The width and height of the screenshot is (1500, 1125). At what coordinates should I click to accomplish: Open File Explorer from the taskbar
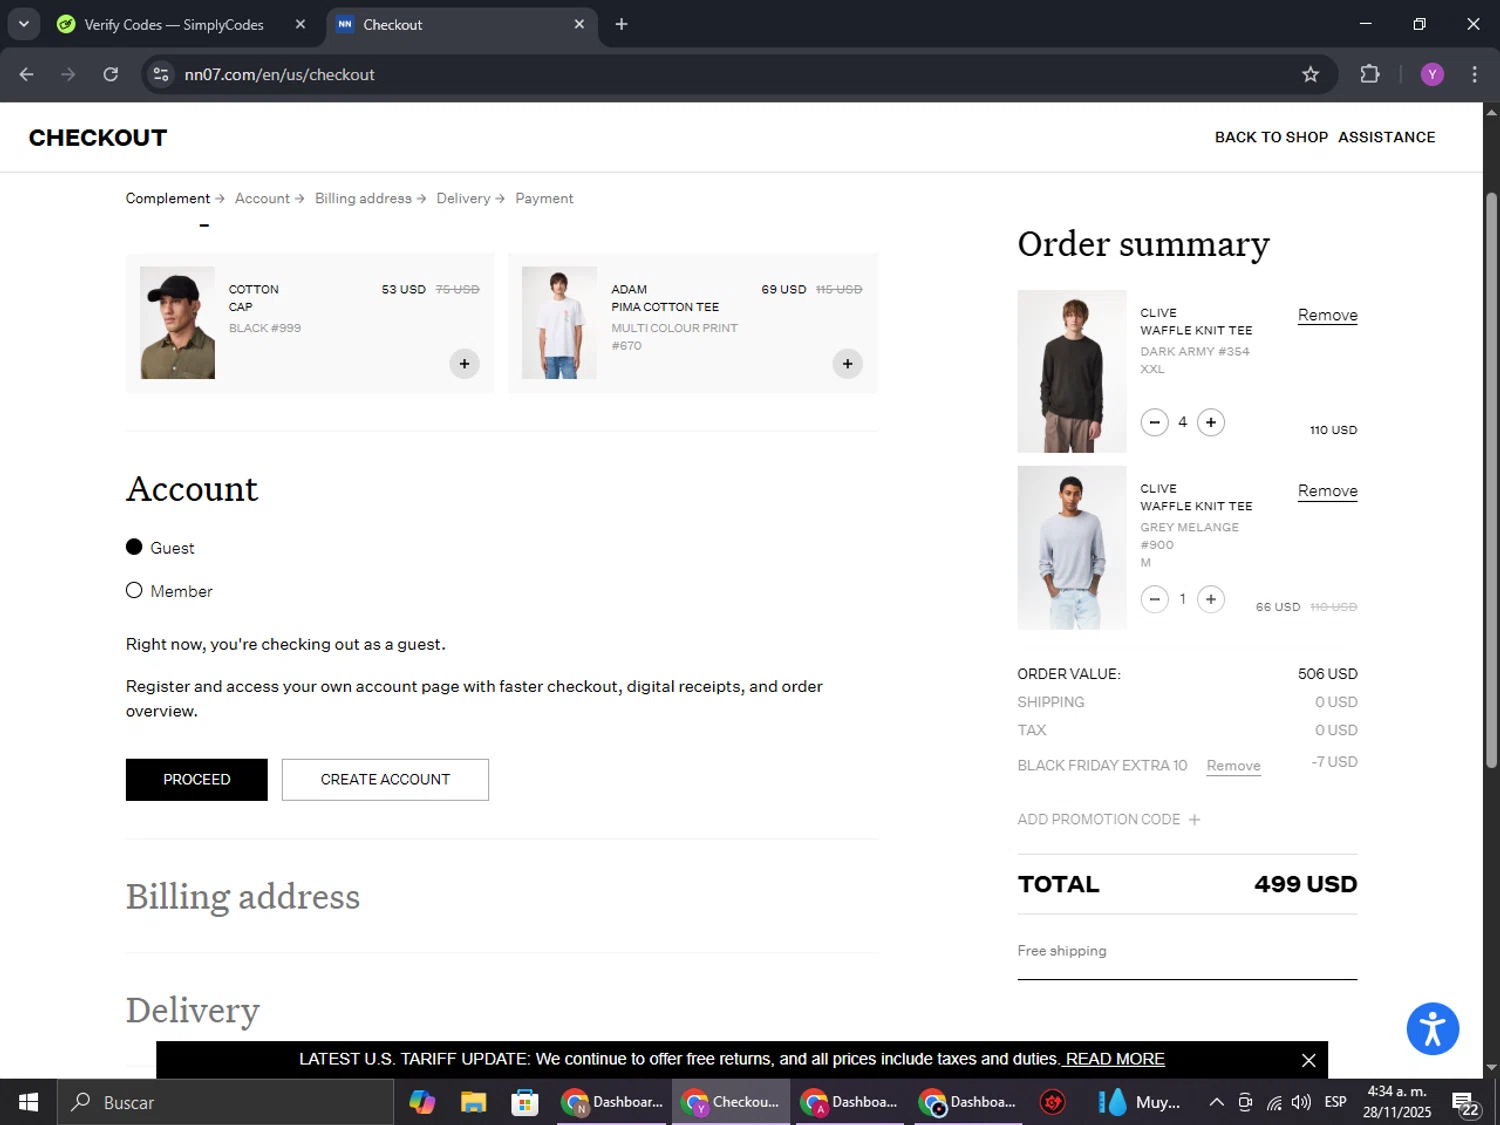473,1102
